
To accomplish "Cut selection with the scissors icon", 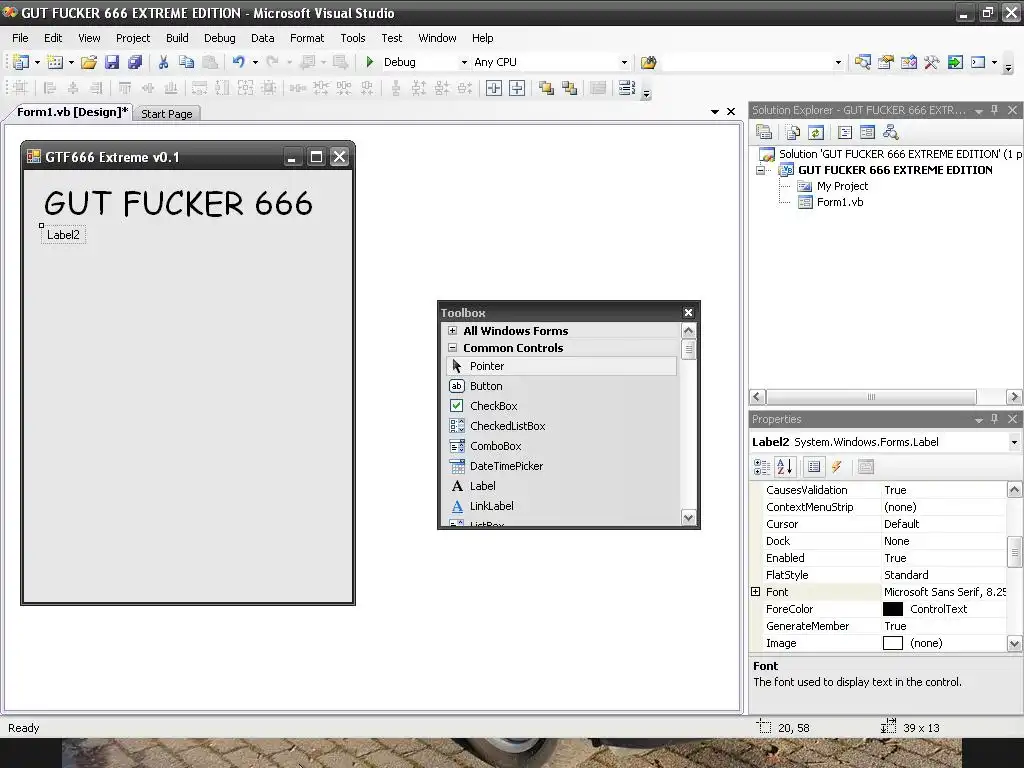I will tap(163, 62).
